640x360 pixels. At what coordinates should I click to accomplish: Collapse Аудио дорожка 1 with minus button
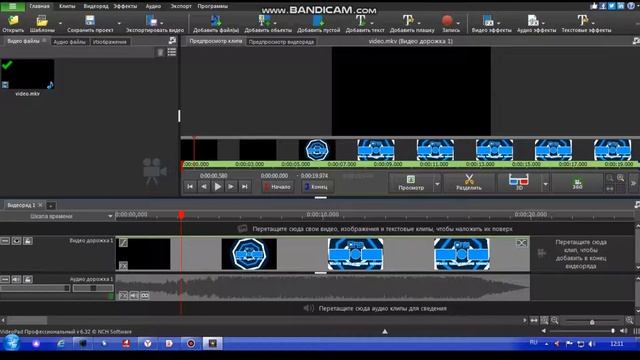coord(5,279)
